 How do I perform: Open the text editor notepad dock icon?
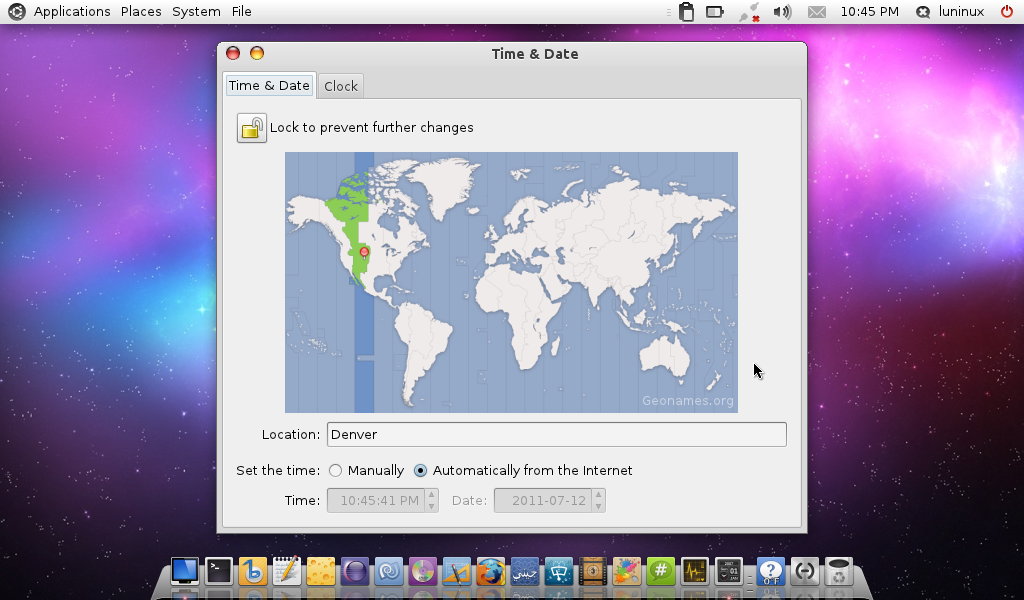287,571
